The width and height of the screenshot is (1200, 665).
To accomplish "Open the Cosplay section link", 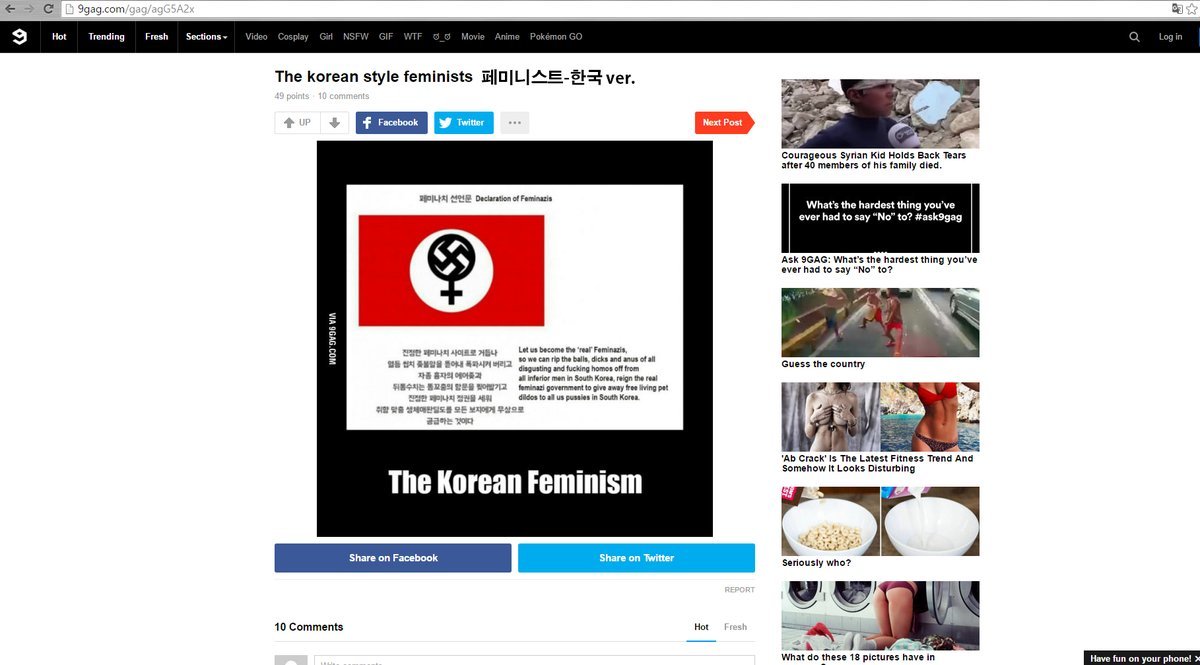I will tap(293, 37).
